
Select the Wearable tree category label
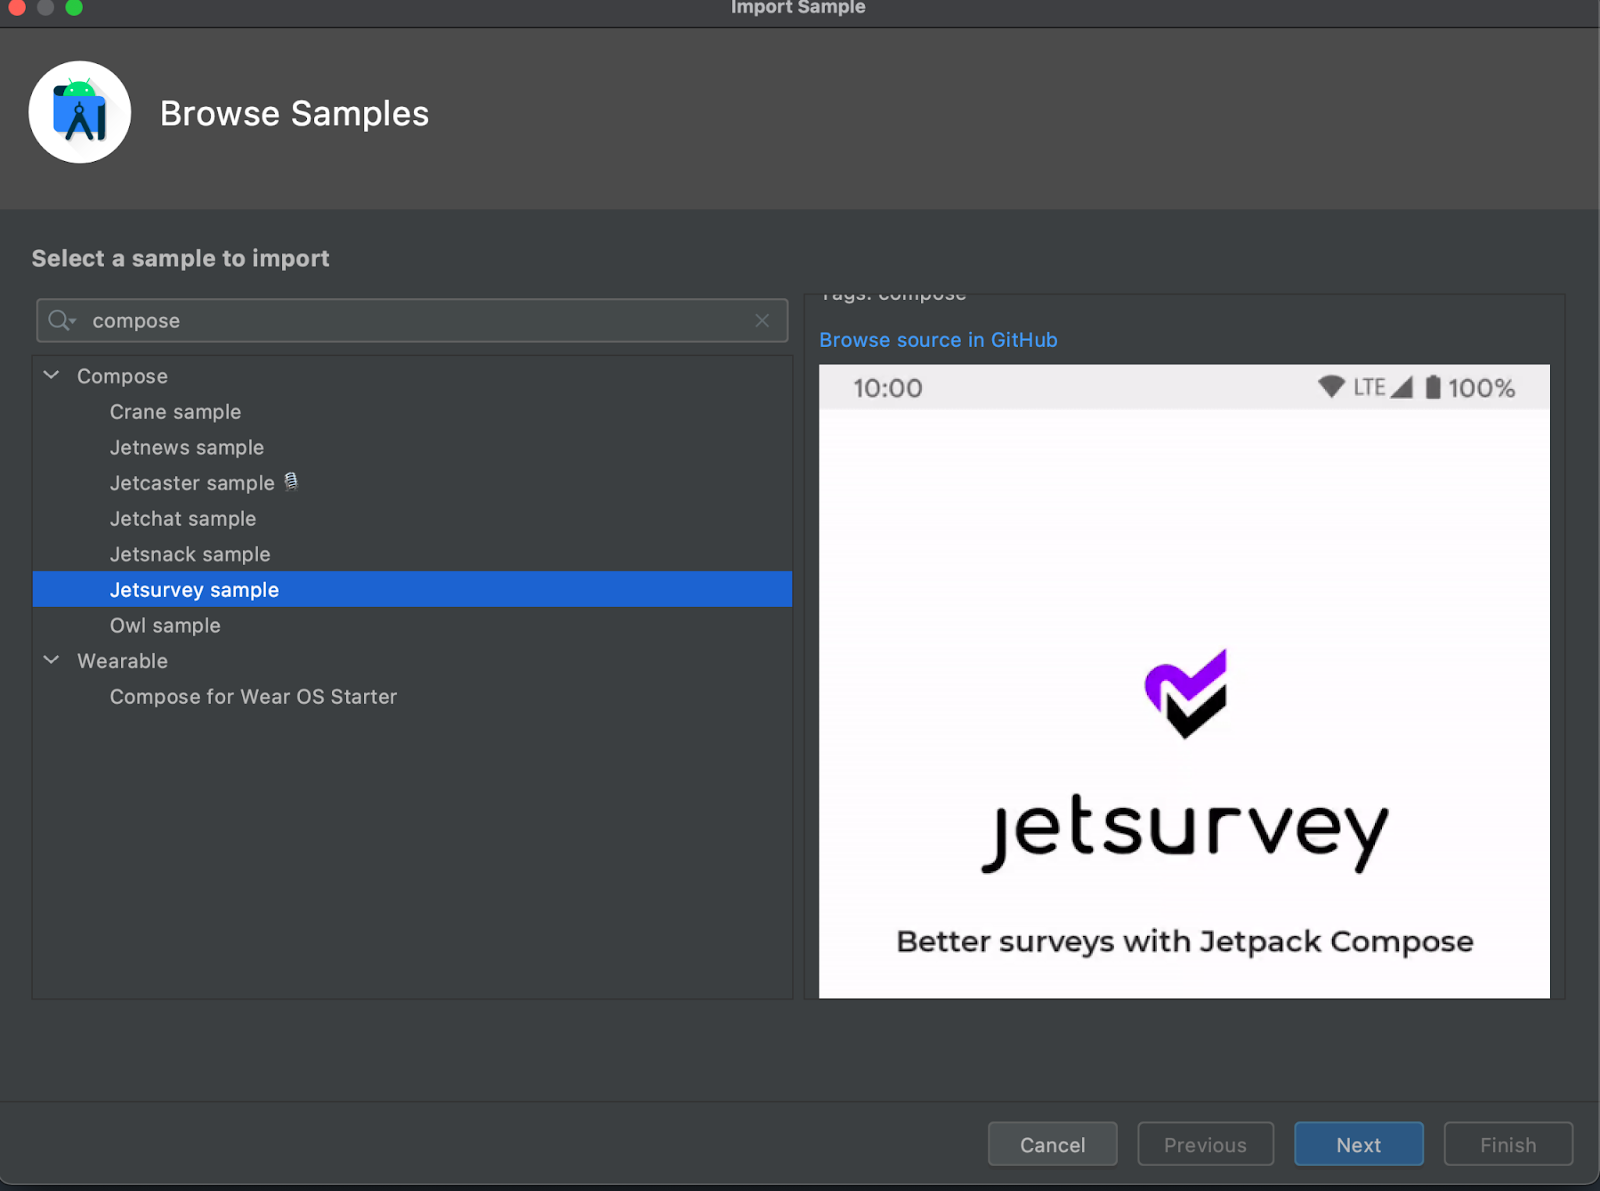(122, 661)
